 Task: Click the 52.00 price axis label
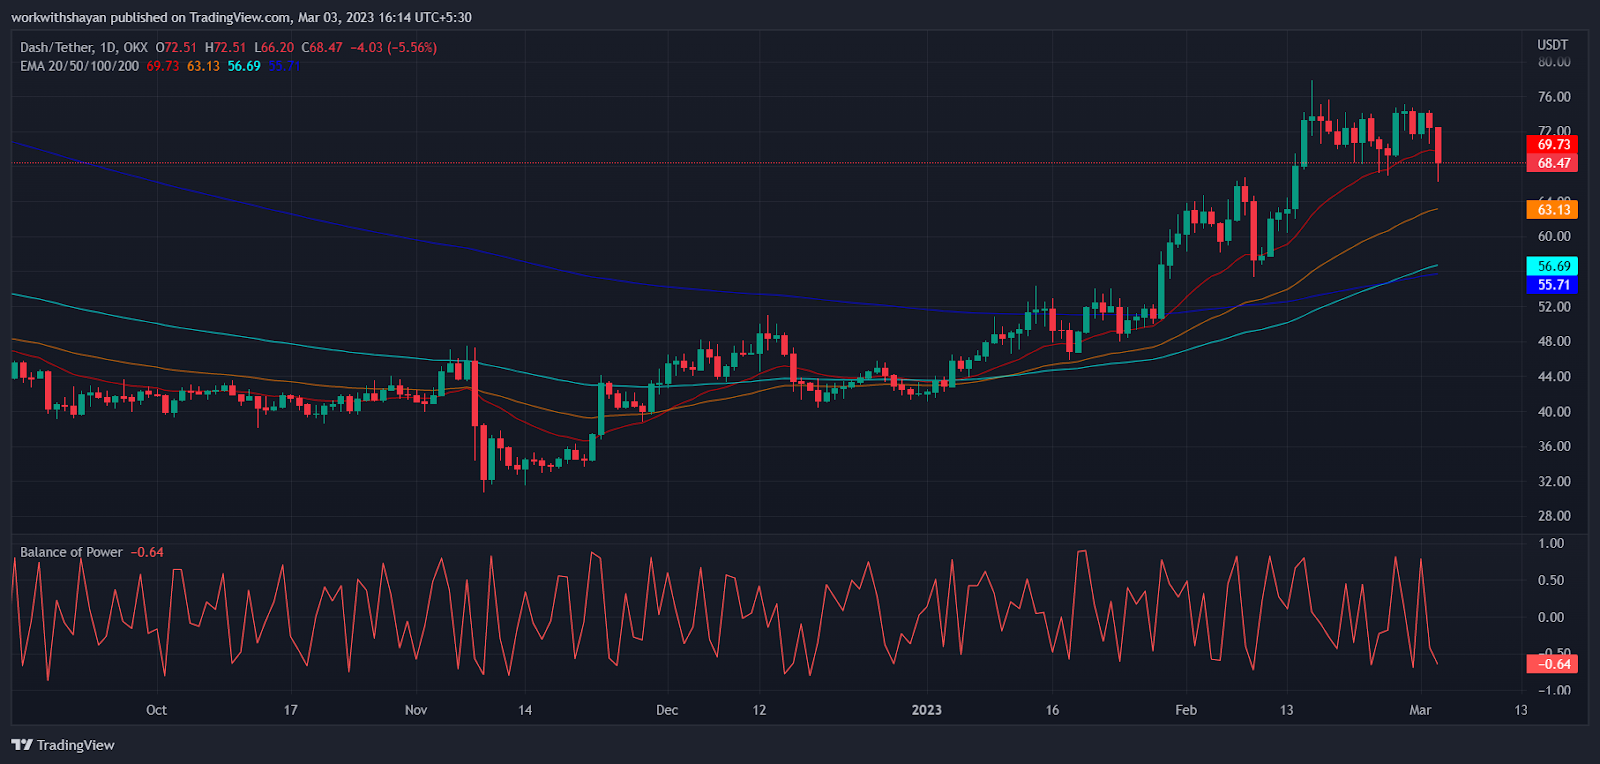coord(1554,307)
